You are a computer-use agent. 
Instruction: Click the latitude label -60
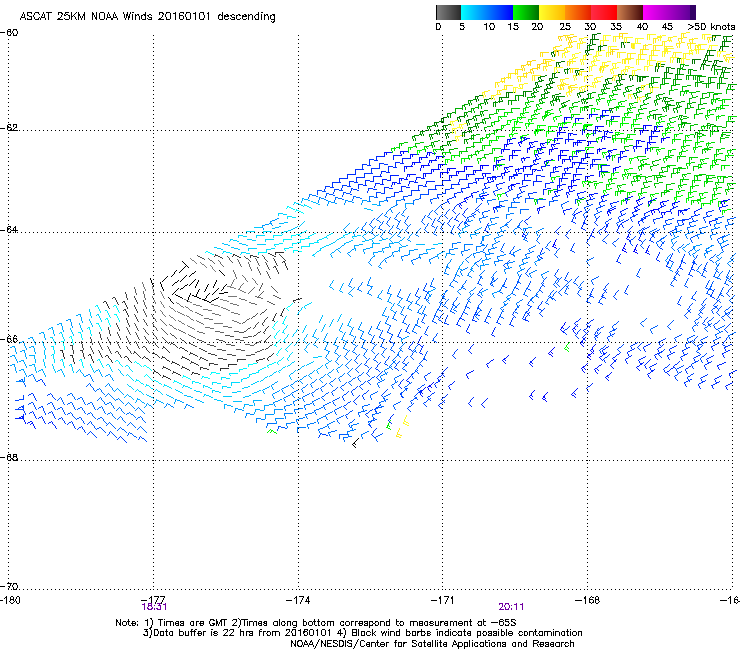pos(9,33)
